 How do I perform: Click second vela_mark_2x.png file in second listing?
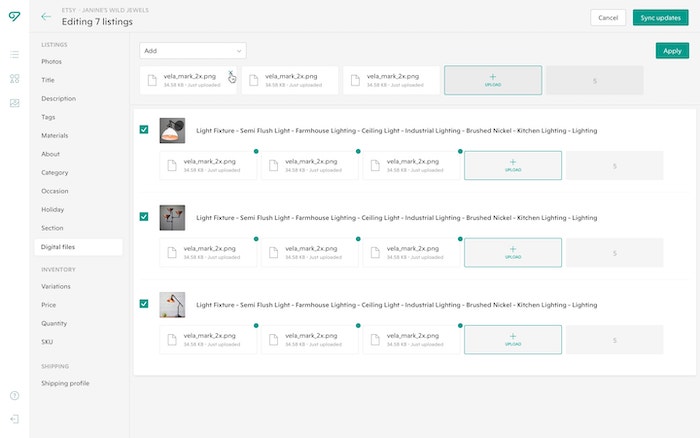pyautogui.click(x=309, y=253)
